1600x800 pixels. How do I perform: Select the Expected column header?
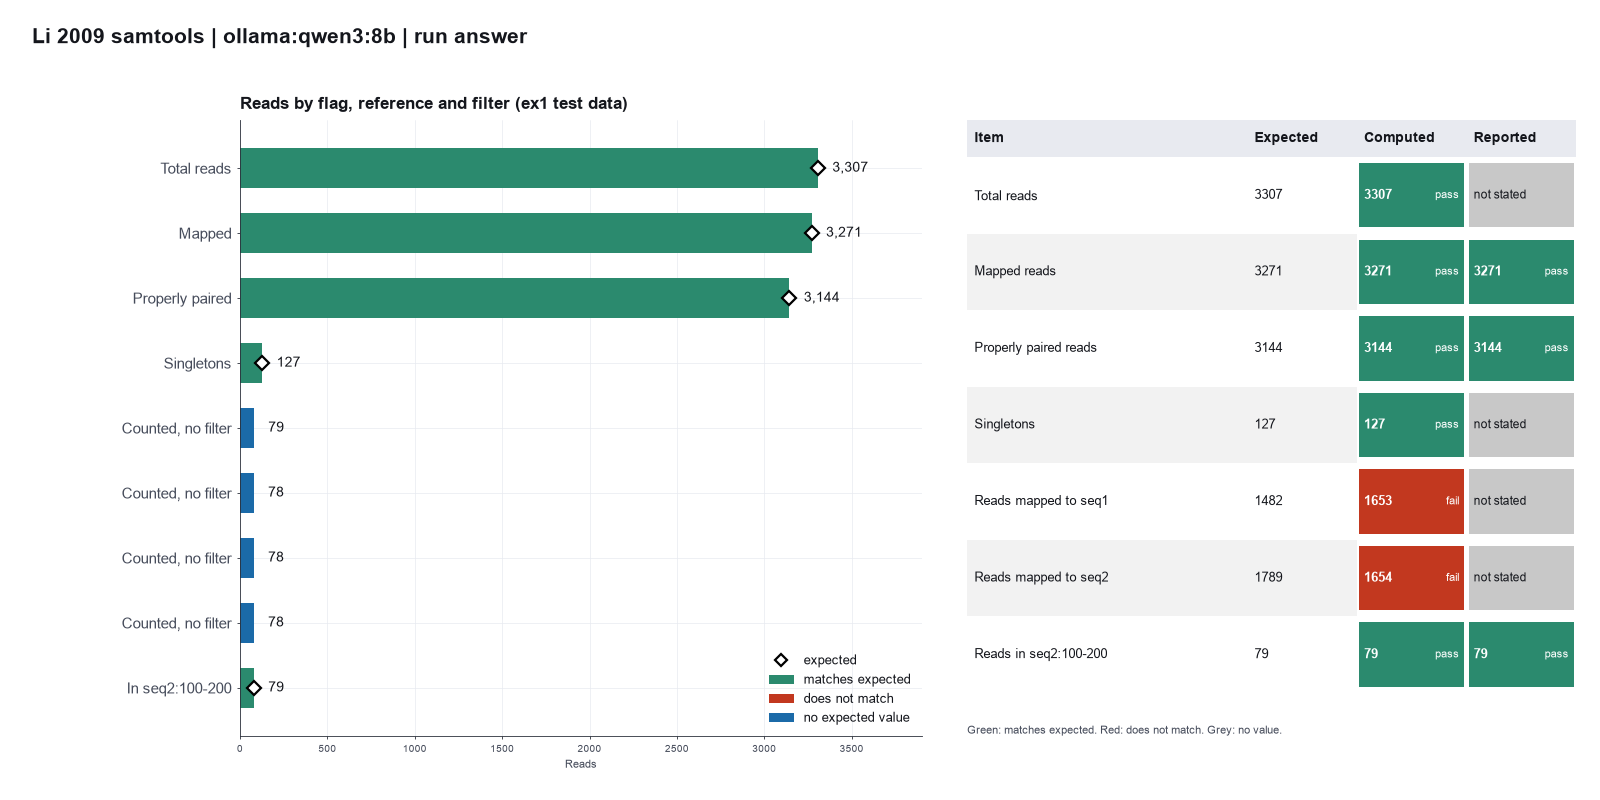pos(1286,137)
